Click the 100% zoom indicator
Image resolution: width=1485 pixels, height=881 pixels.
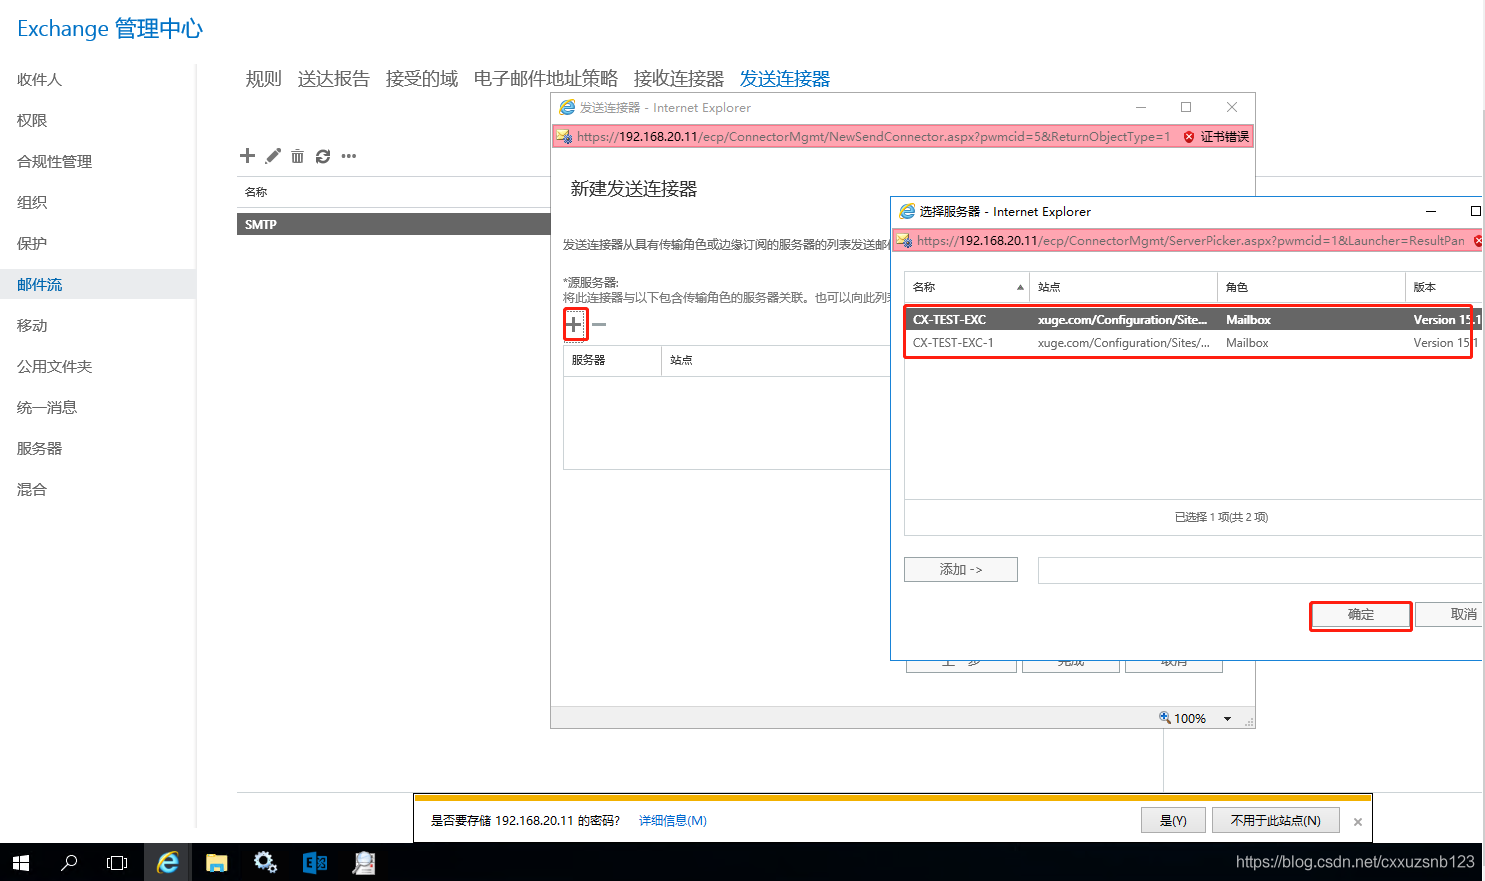[1183, 718]
